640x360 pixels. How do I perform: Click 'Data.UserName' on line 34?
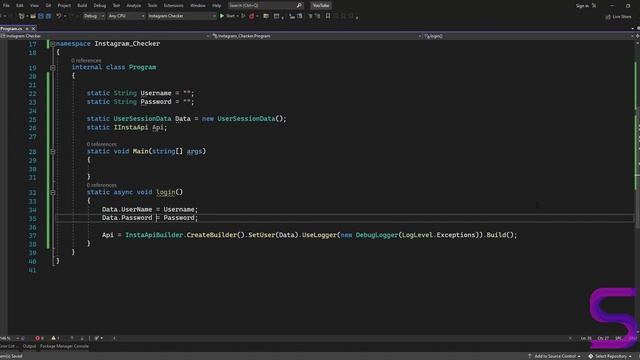(127, 209)
